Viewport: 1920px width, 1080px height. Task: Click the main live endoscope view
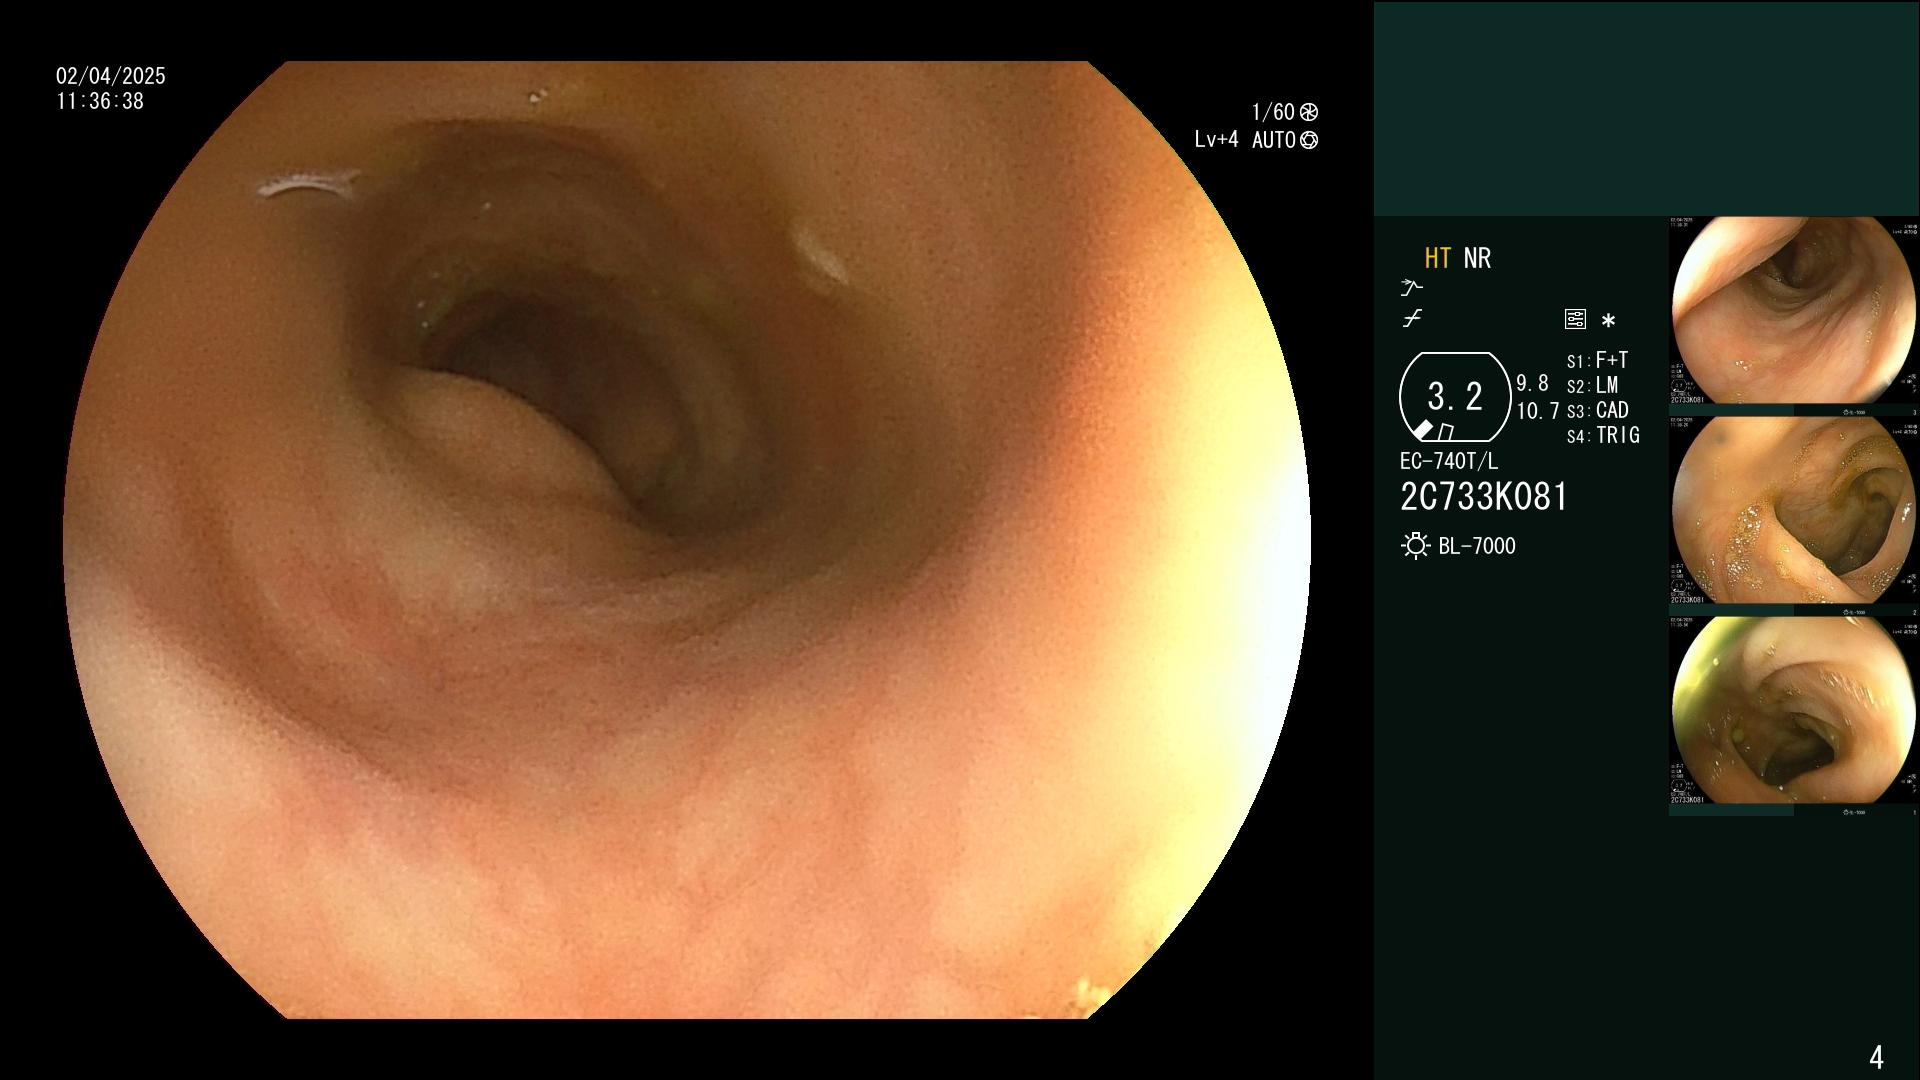(687, 540)
